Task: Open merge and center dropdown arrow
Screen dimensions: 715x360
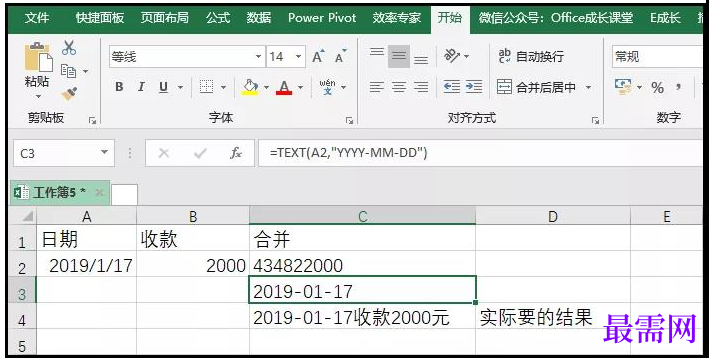Action: (588, 87)
